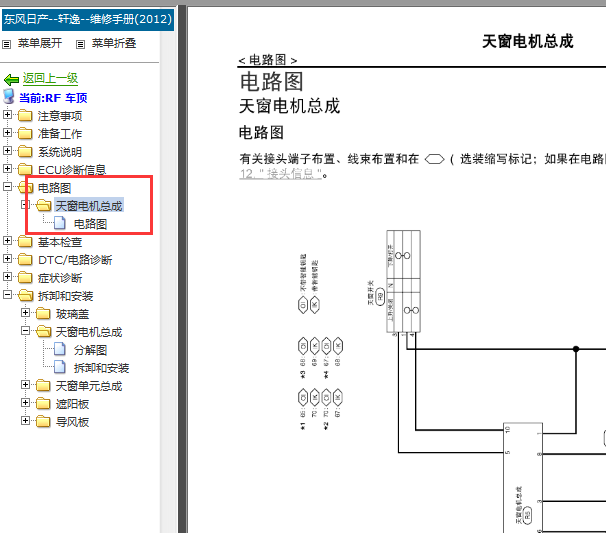606x533 pixels.
Task: Open the 电路图 page under 天窗电机总成
Action: pyautogui.click(x=90, y=224)
